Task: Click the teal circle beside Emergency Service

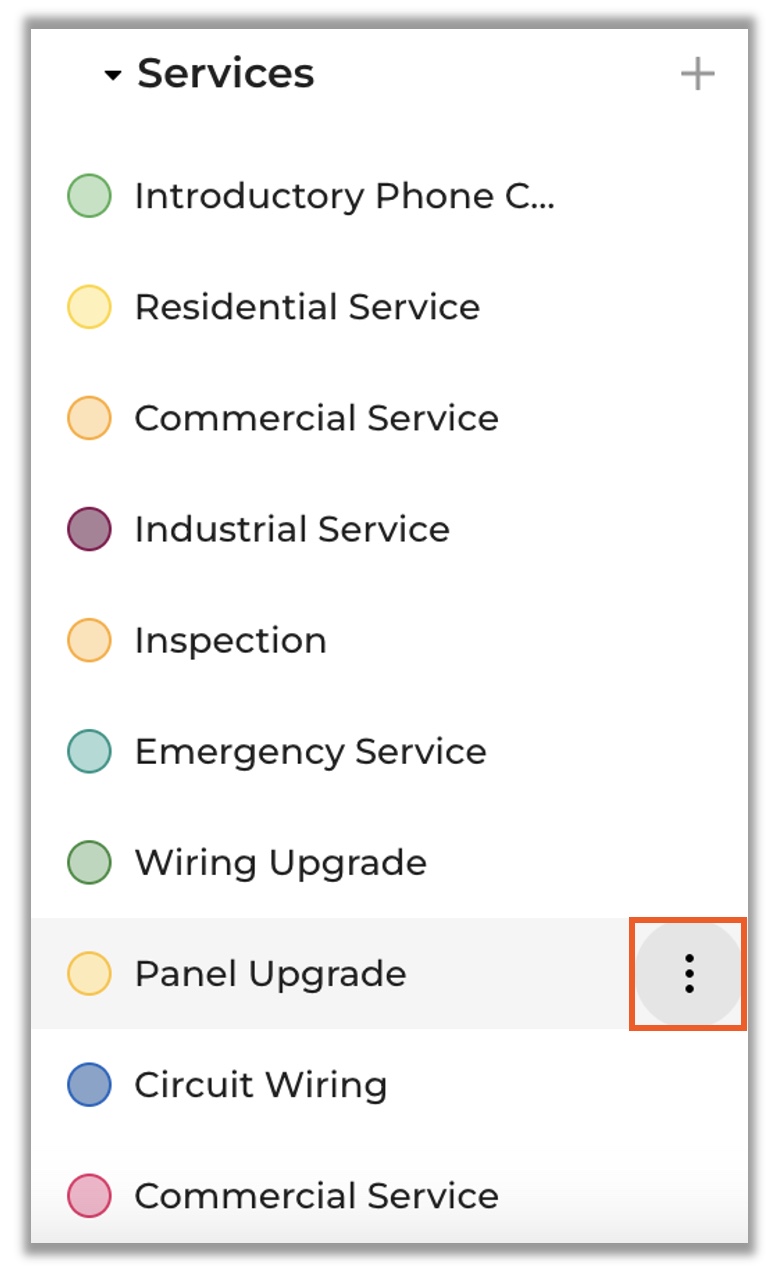Action: coord(89,751)
